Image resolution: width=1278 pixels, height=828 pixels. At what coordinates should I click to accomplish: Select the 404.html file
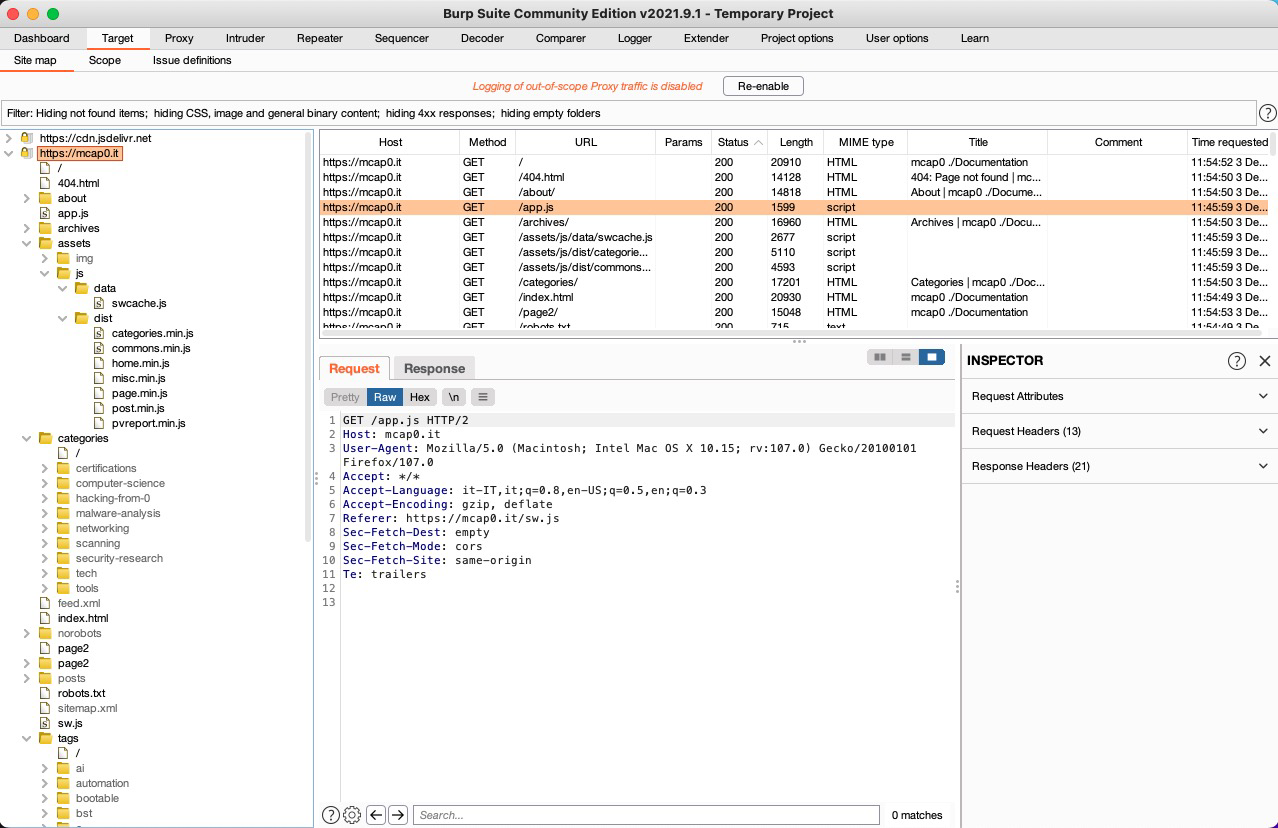(x=78, y=183)
